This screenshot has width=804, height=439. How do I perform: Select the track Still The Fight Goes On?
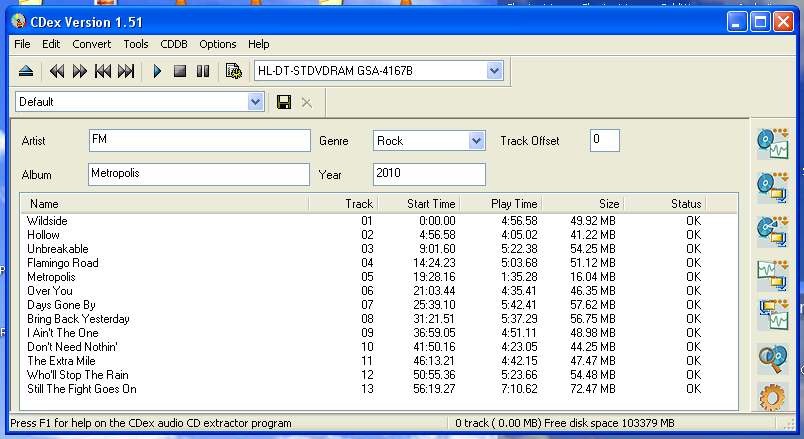click(82, 389)
